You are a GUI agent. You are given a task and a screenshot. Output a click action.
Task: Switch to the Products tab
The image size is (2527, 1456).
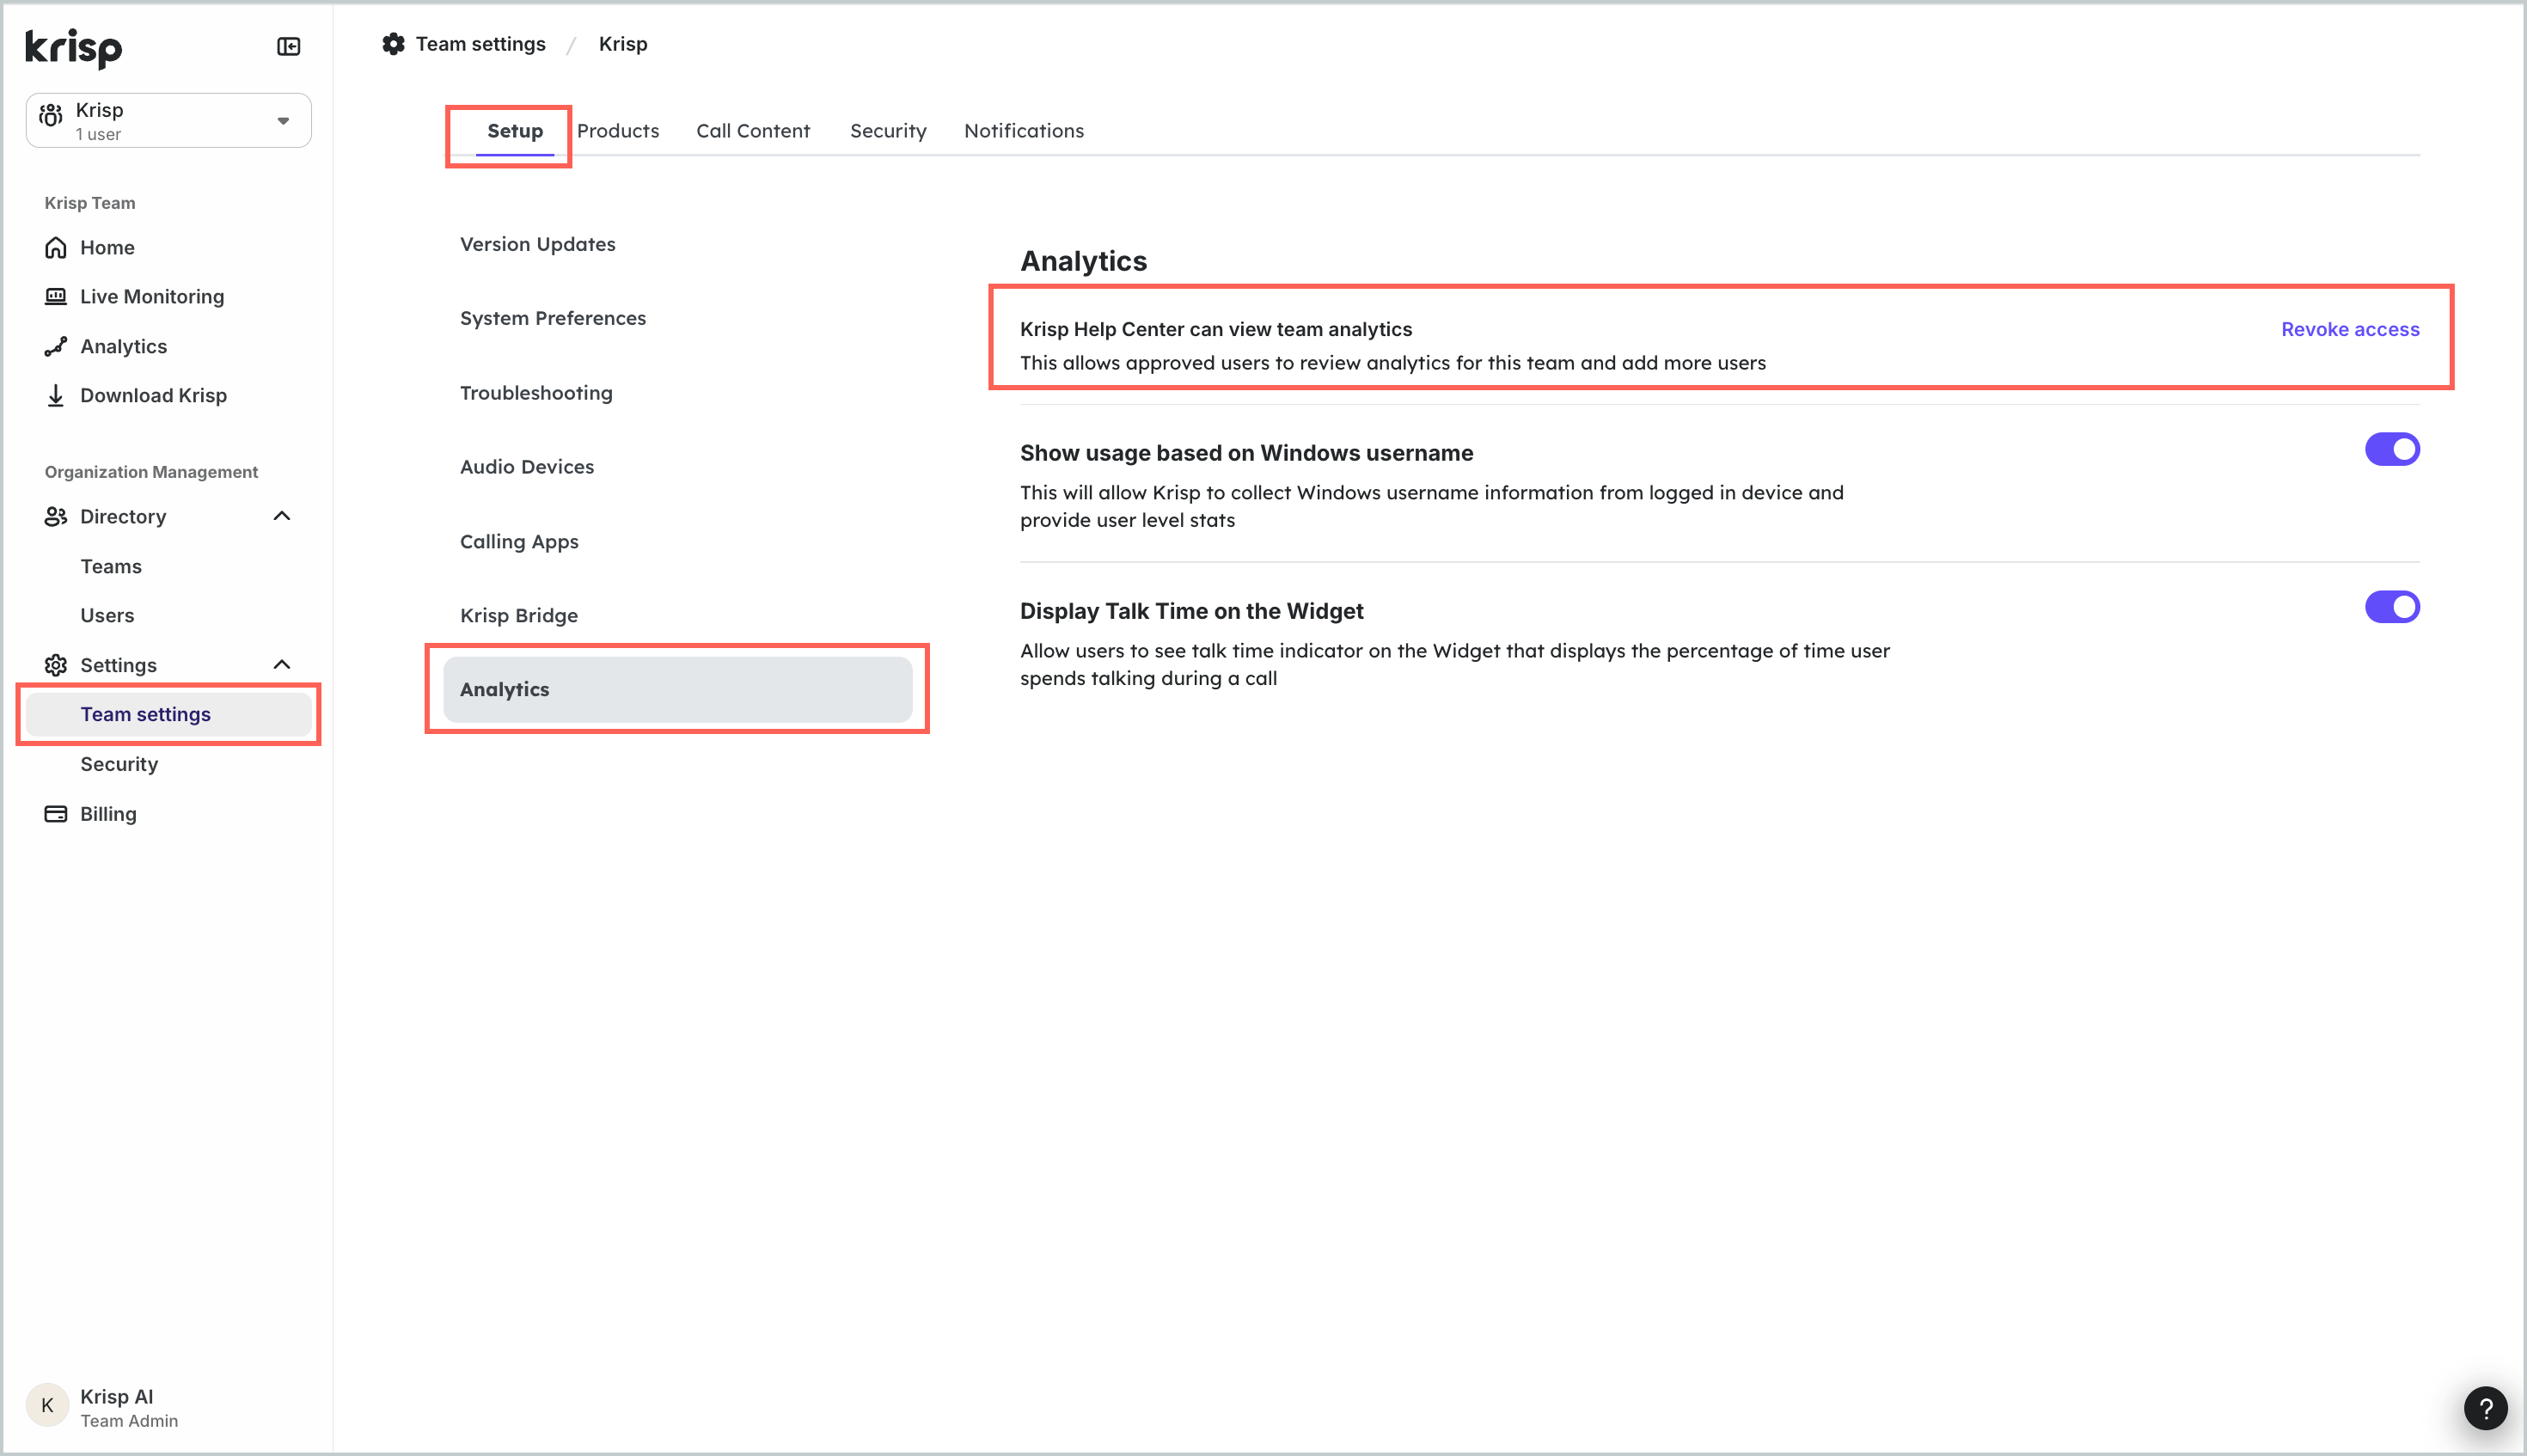pyautogui.click(x=618, y=131)
